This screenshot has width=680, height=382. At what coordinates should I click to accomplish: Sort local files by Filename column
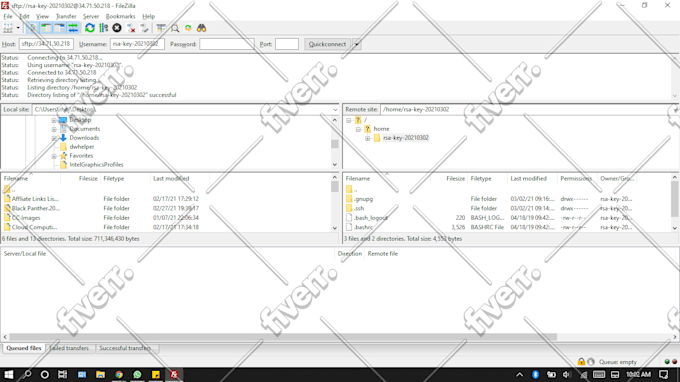click(31, 179)
